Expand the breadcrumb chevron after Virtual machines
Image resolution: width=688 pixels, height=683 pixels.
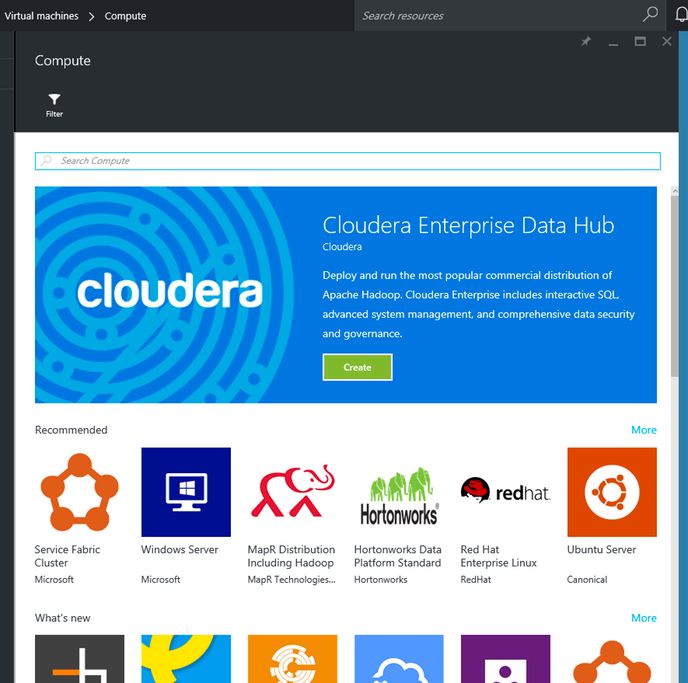[91, 16]
